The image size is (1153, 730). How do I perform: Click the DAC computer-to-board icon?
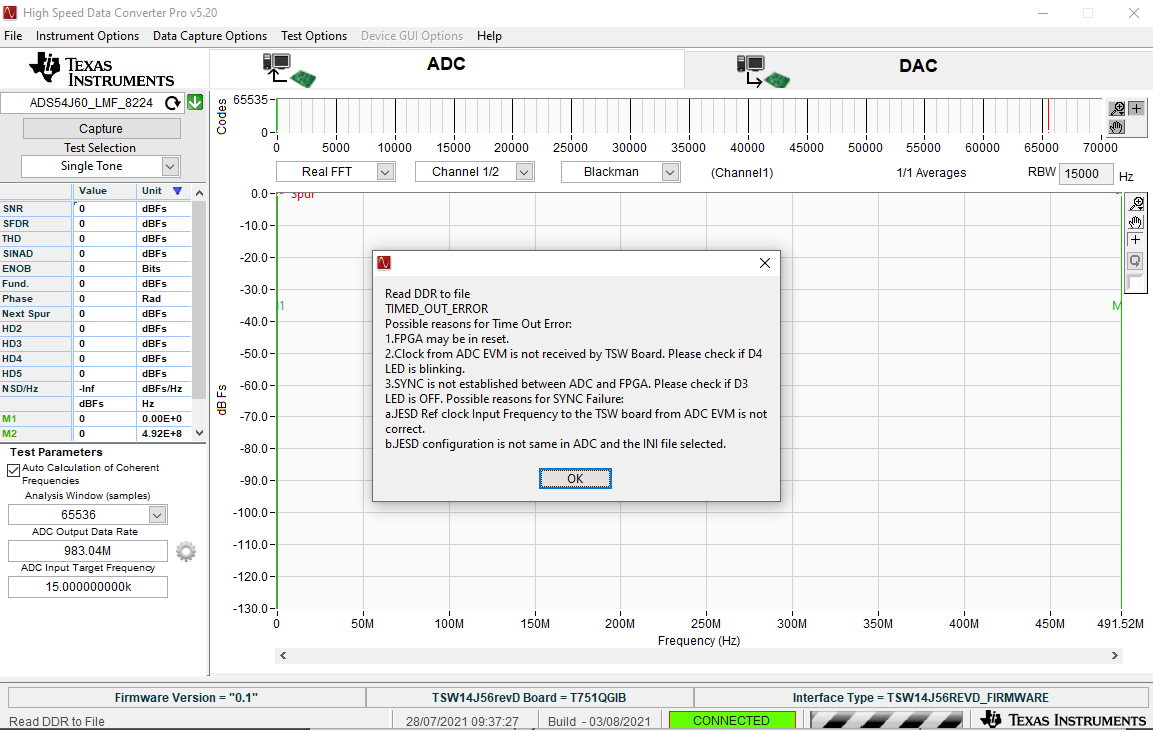coord(763,71)
